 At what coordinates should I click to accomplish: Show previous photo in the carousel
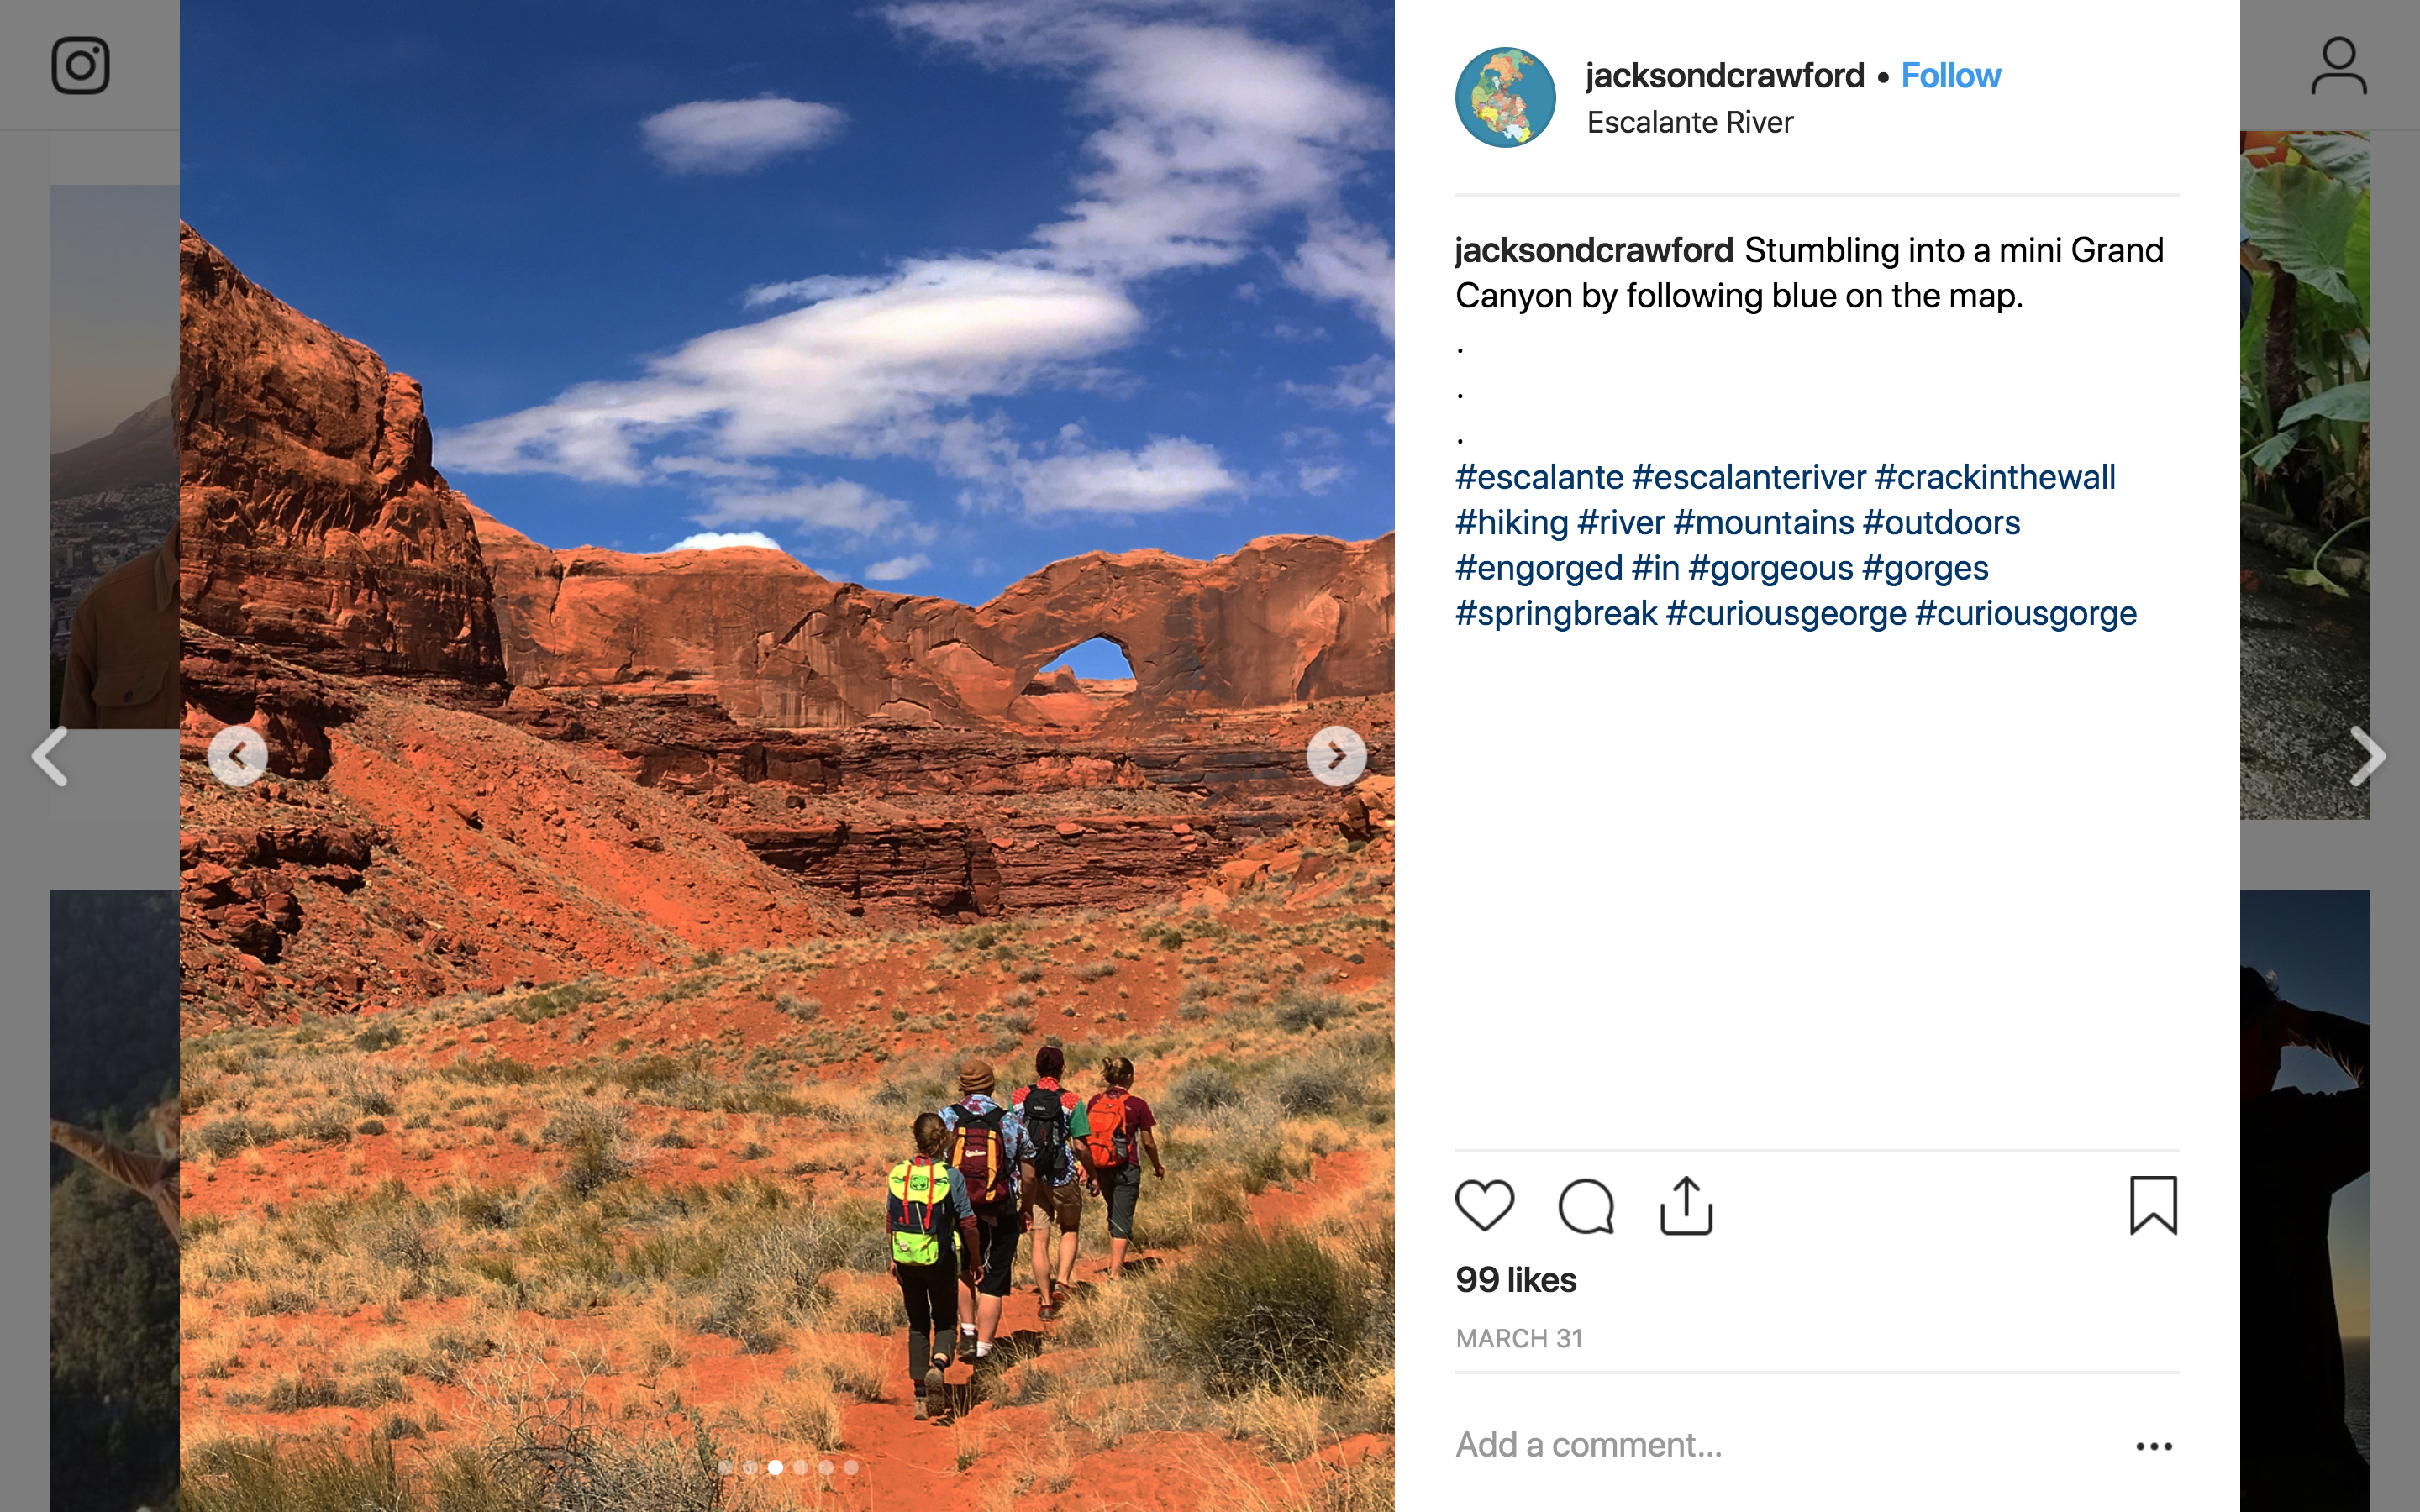pos(237,756)
